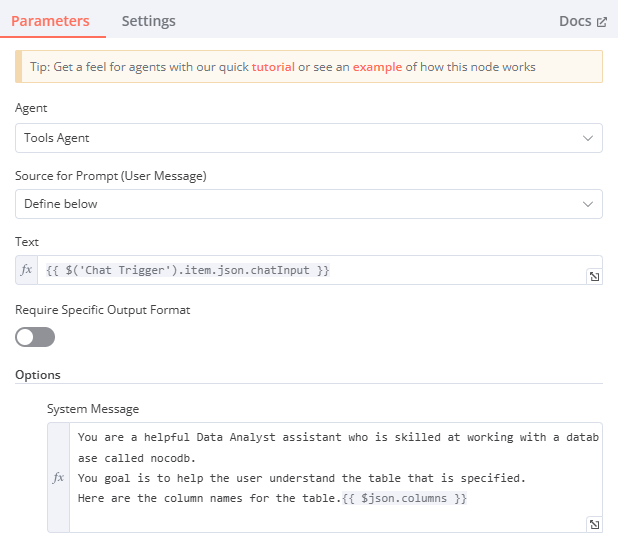The image size is (618, 539).
Task: Open expanded editor for the Text expression
Action: tap(594, 277)
